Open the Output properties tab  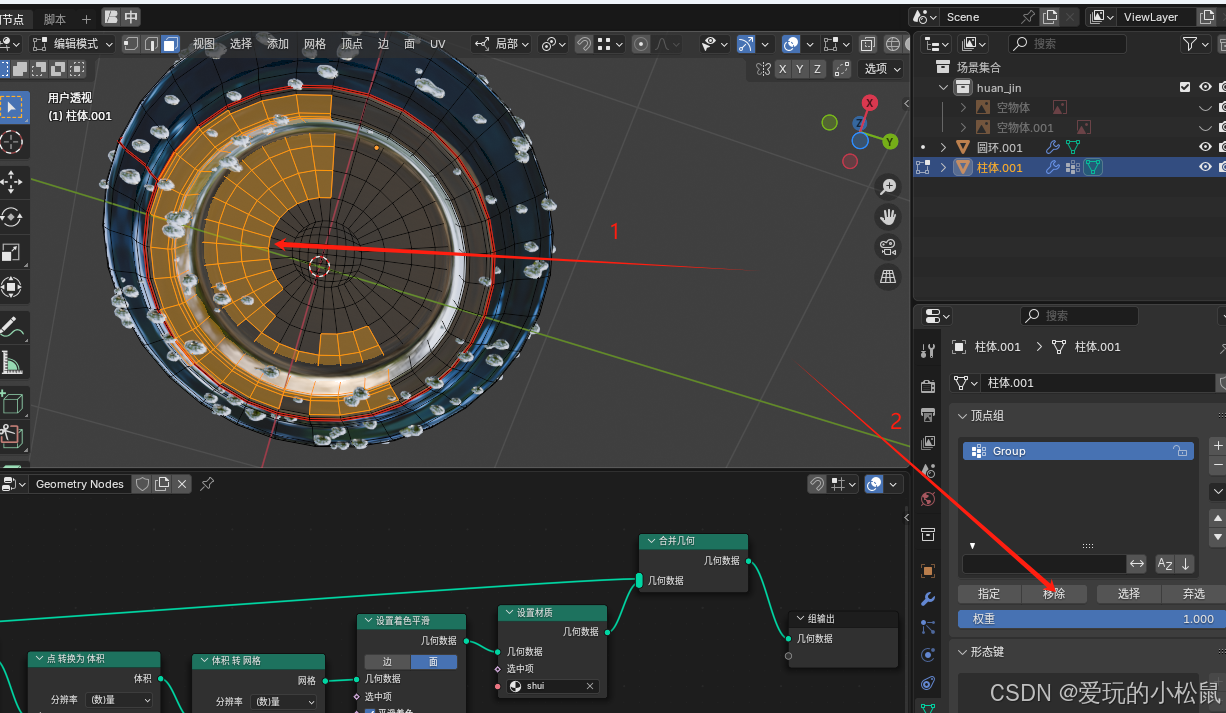928,414
